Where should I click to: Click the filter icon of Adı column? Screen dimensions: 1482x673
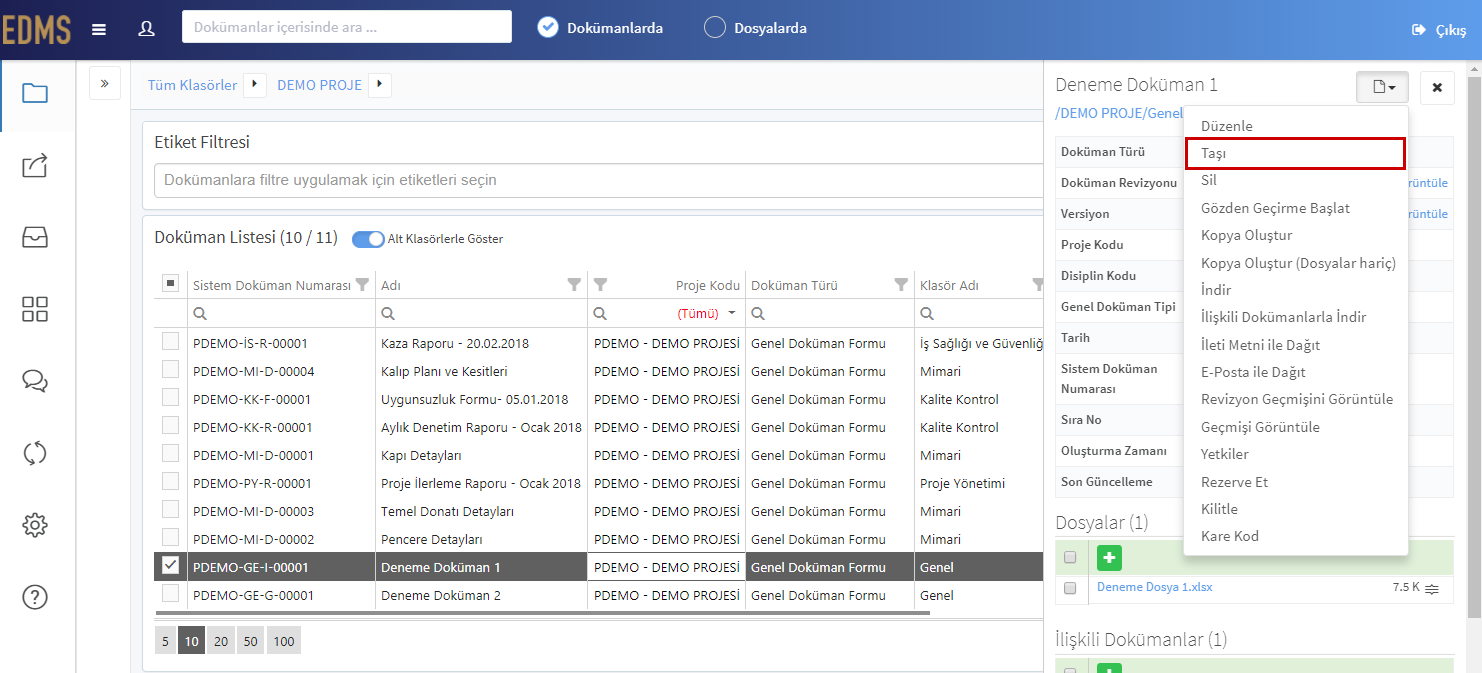click(x=574, y=285)
